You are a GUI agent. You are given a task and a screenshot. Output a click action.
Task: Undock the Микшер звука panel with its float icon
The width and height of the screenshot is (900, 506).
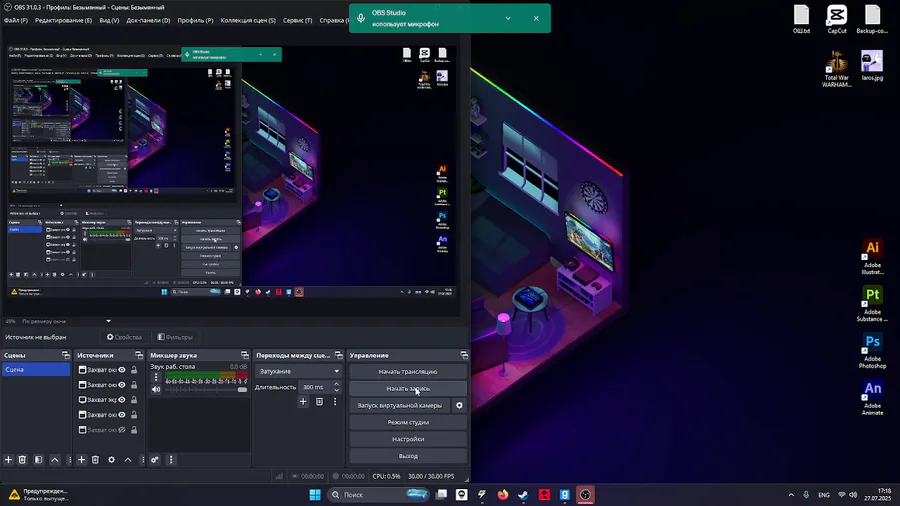[x=245, y=355]
